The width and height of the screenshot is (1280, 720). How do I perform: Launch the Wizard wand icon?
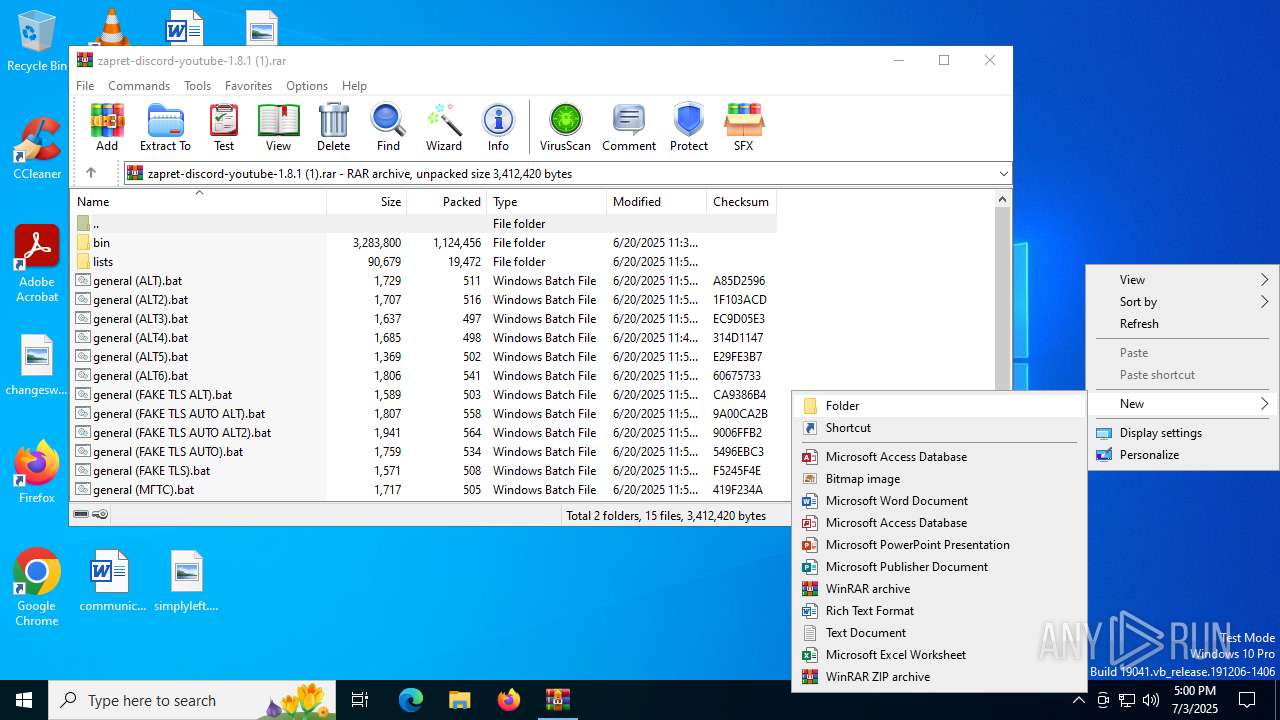pos(444,127)
